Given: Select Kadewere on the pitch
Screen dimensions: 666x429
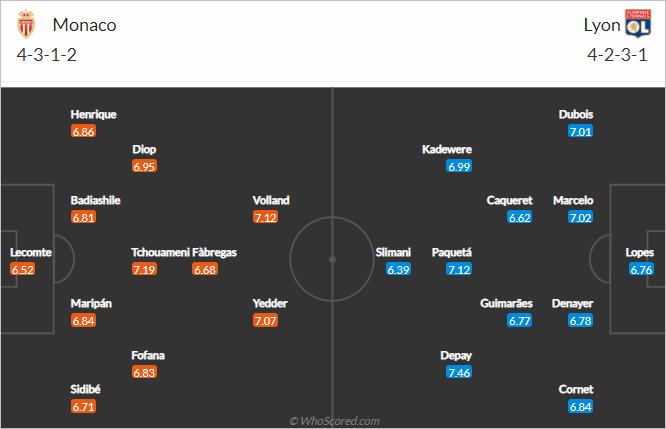Looking at the screenshot, I should point(447,150).
